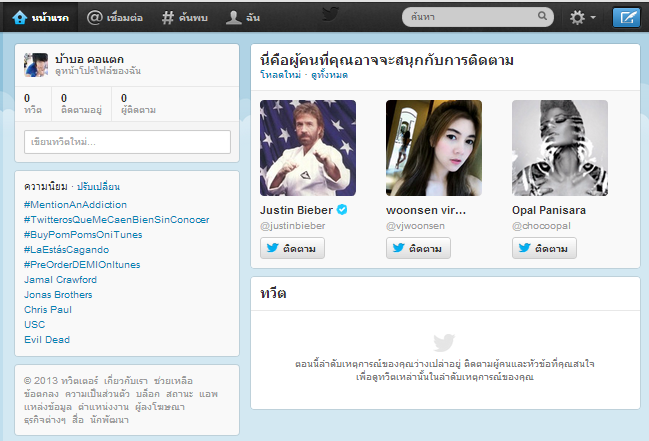Click footer link บล็อก
The height and width of the screenshot is (441, 649).
[148, 394]
